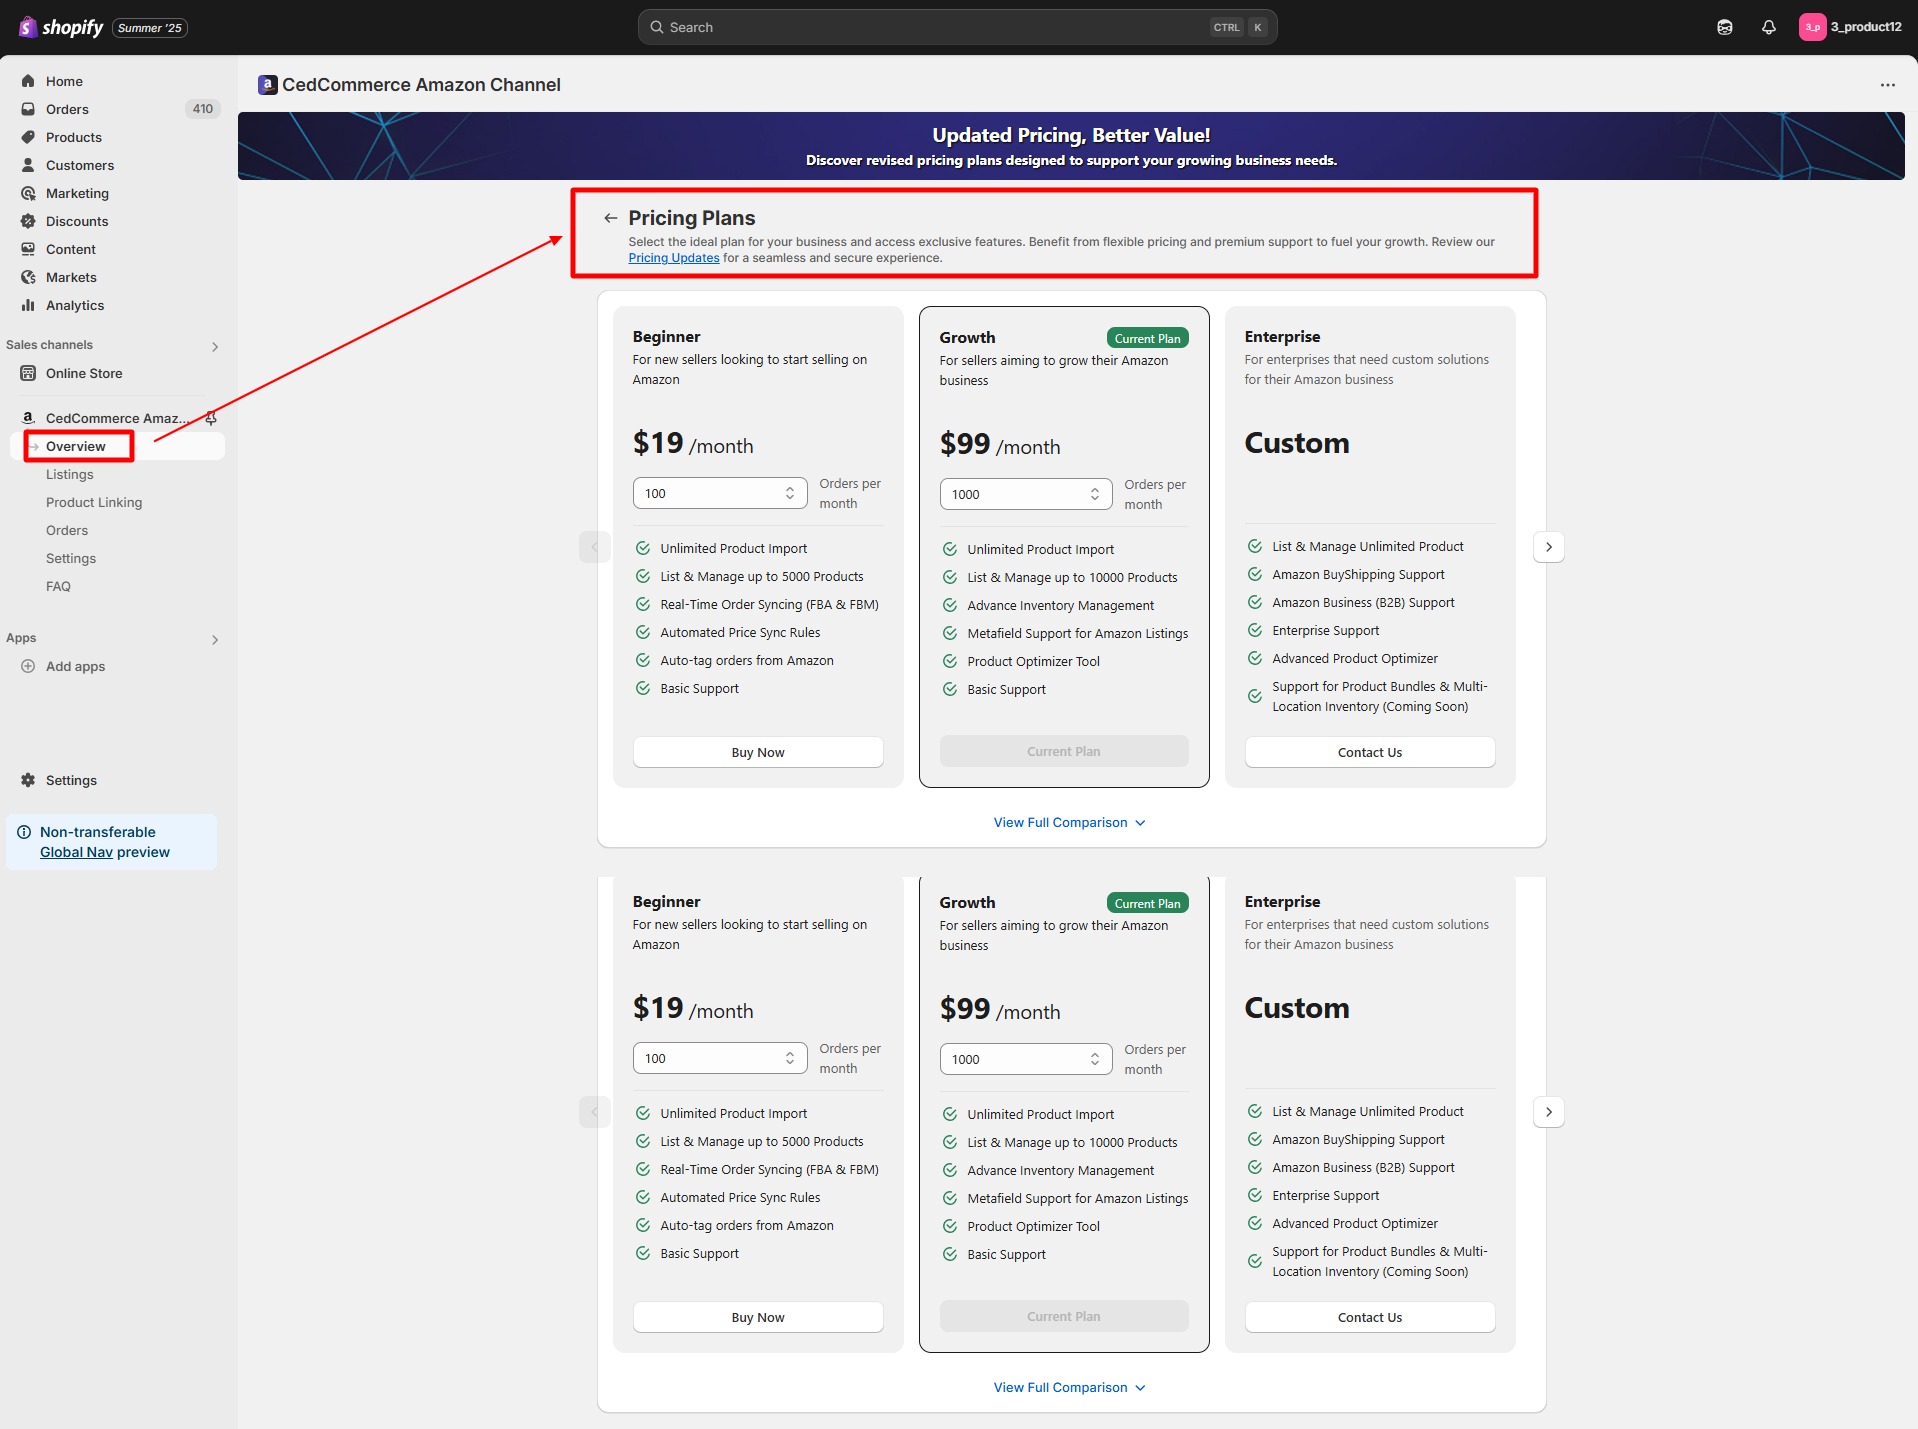Open the three-dot menu for CedCommerce Amazon Channel

(x=1888, y=85)
